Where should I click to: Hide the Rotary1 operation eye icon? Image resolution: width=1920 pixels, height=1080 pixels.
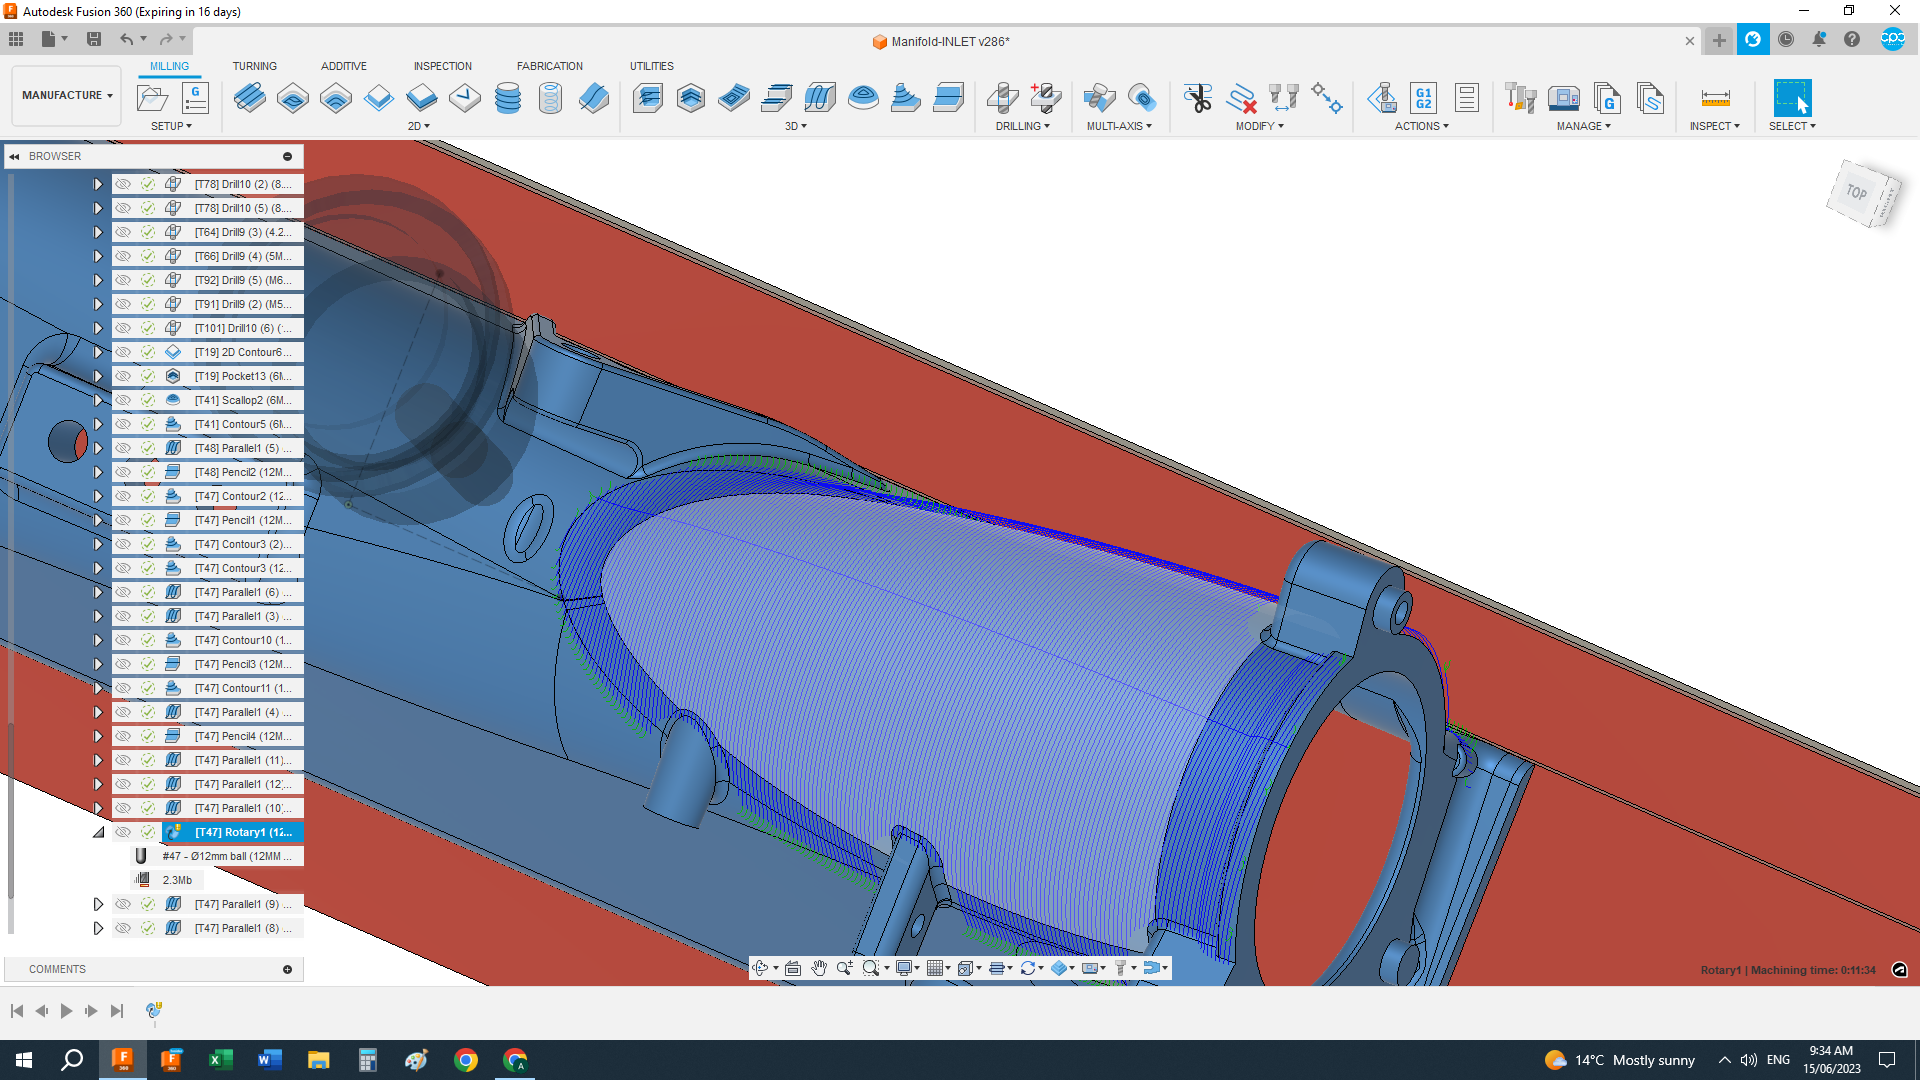click(x=123, y=832)
